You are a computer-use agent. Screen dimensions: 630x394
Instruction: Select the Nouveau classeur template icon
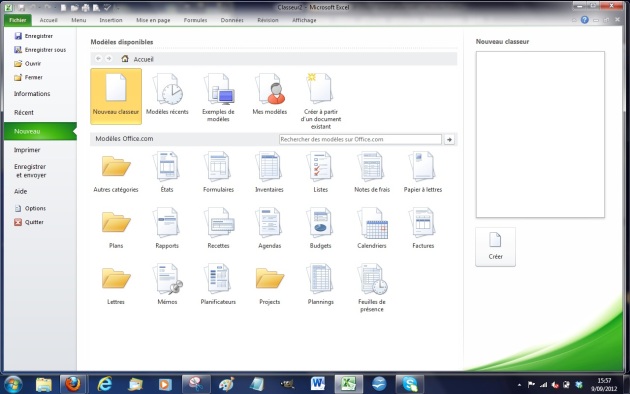[x=116, y=96]
